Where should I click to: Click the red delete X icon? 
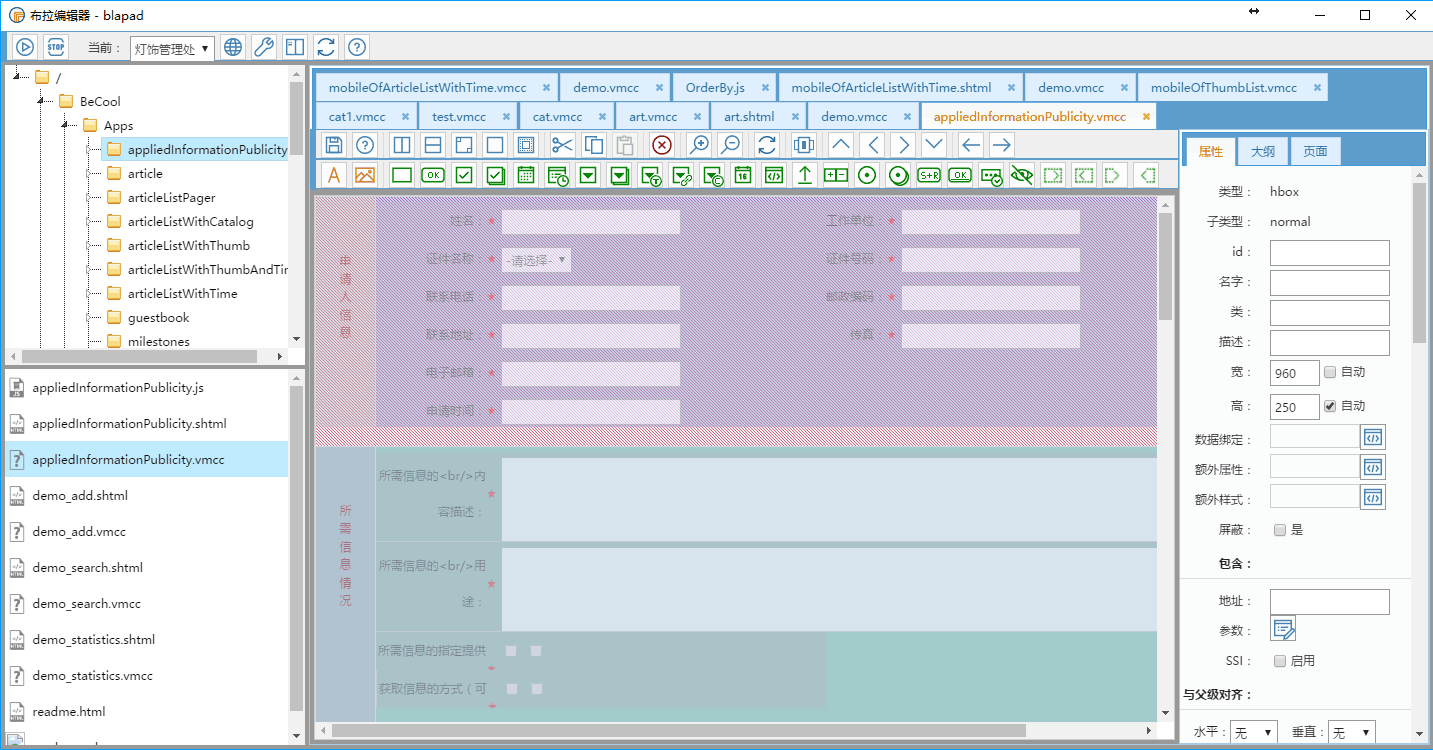click(x=661, y=145)
